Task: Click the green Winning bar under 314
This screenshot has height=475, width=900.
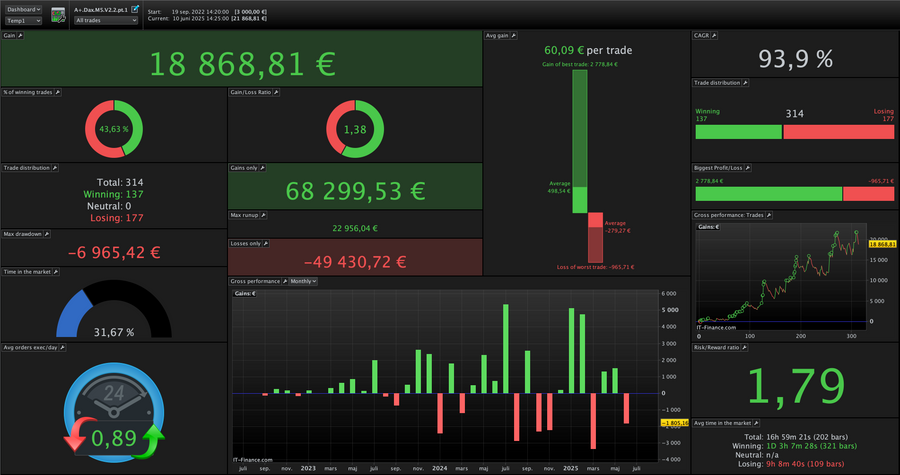Action: [739, 132]
